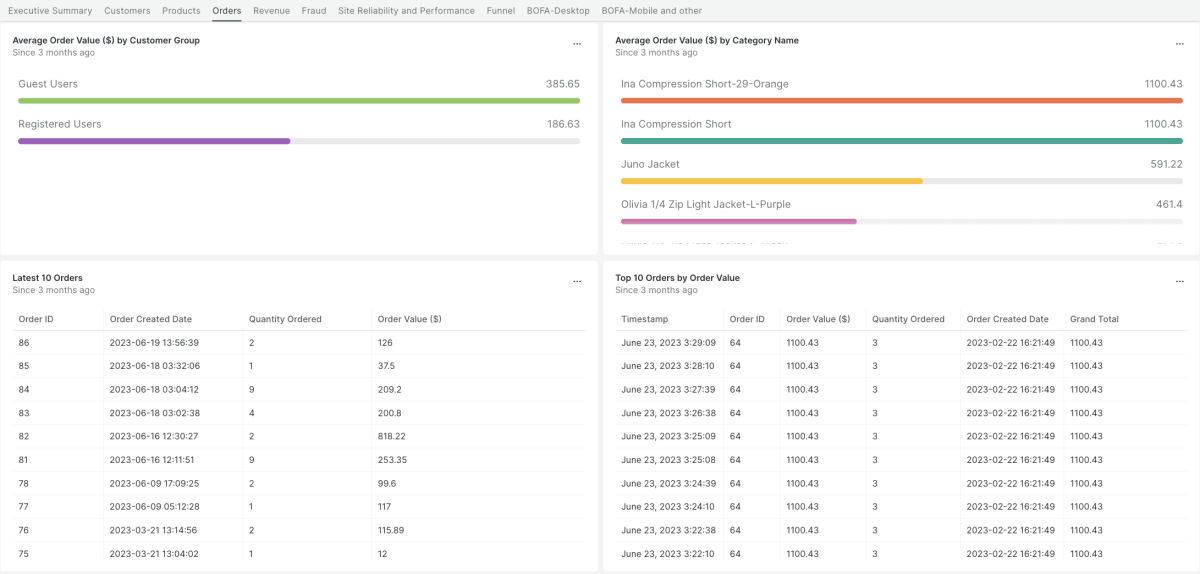Open the BOFA-Mobile and other tab
The height and width of the screenshot is (574, 1200).
point(651,11)
